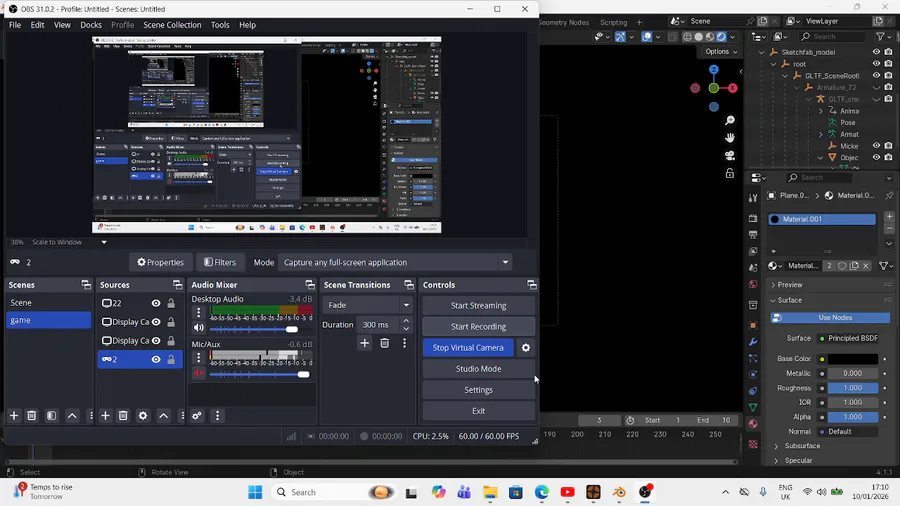Pop out the Controls dock icon
Viewport: 900px width, 506px height.
pos(532,285)
